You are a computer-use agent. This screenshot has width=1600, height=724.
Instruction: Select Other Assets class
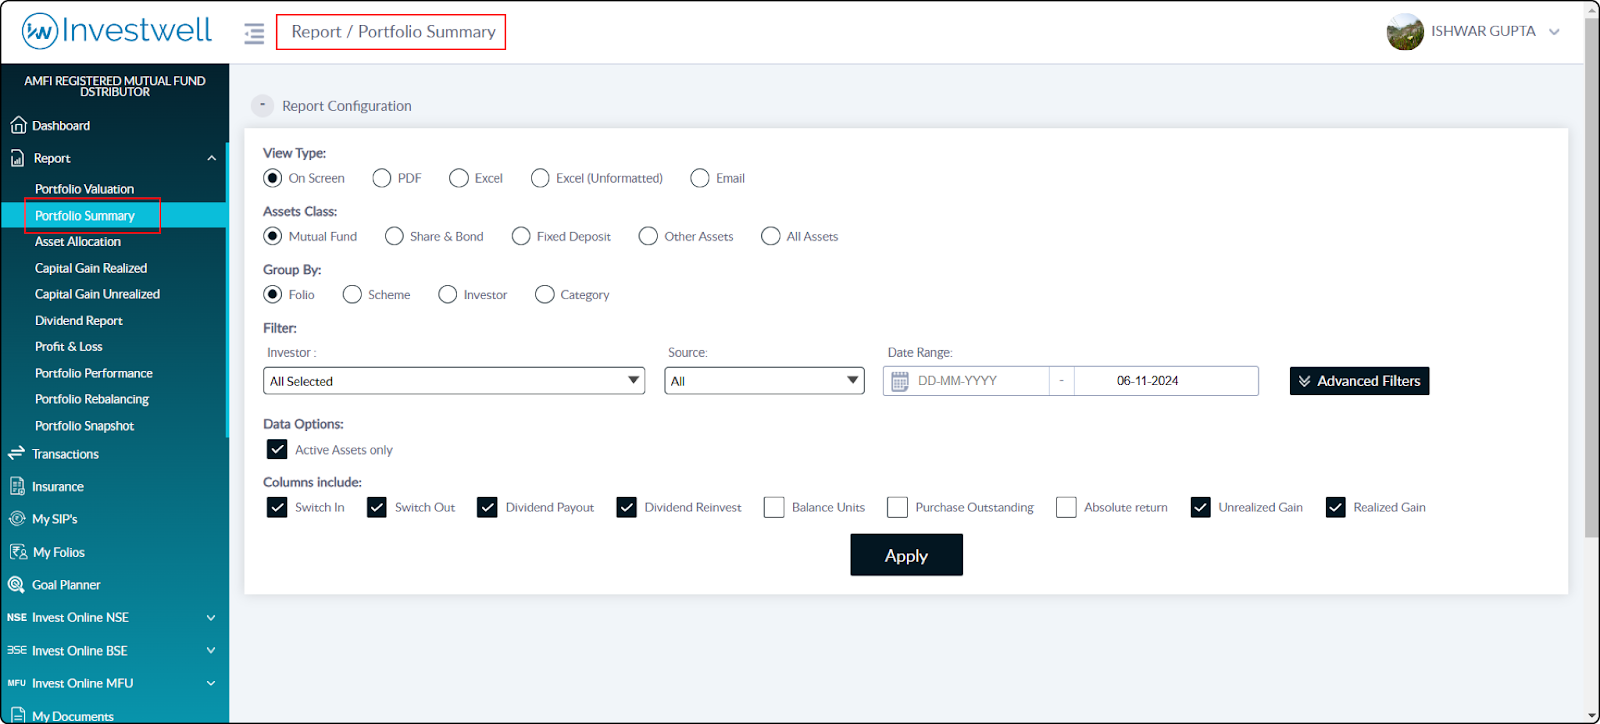648,236
